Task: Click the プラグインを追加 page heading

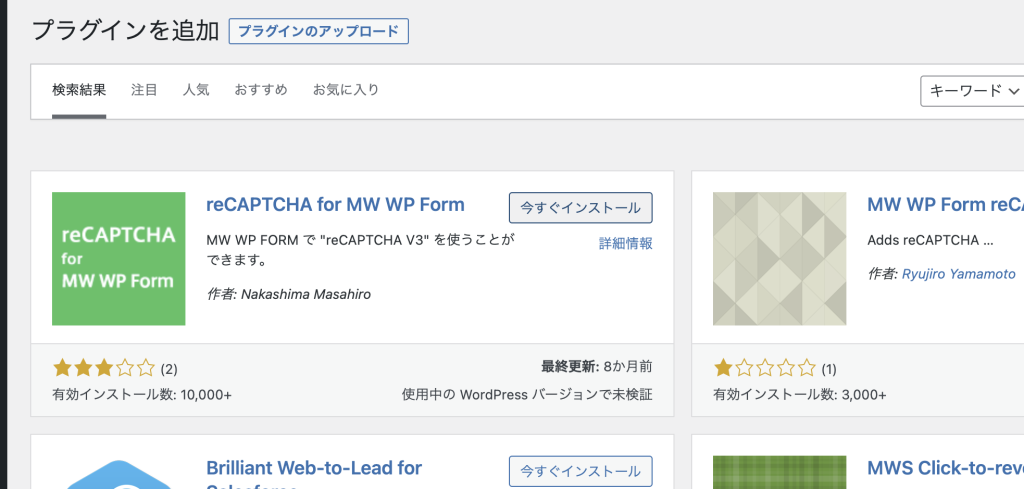Action: pyautogui.click(x=125, y=31)
